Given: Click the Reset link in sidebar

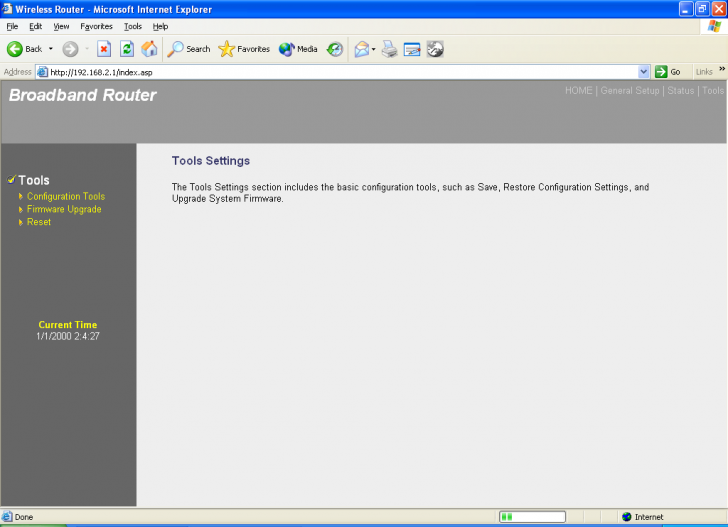Looking at the screenshot, I should (x=39, y=222).
